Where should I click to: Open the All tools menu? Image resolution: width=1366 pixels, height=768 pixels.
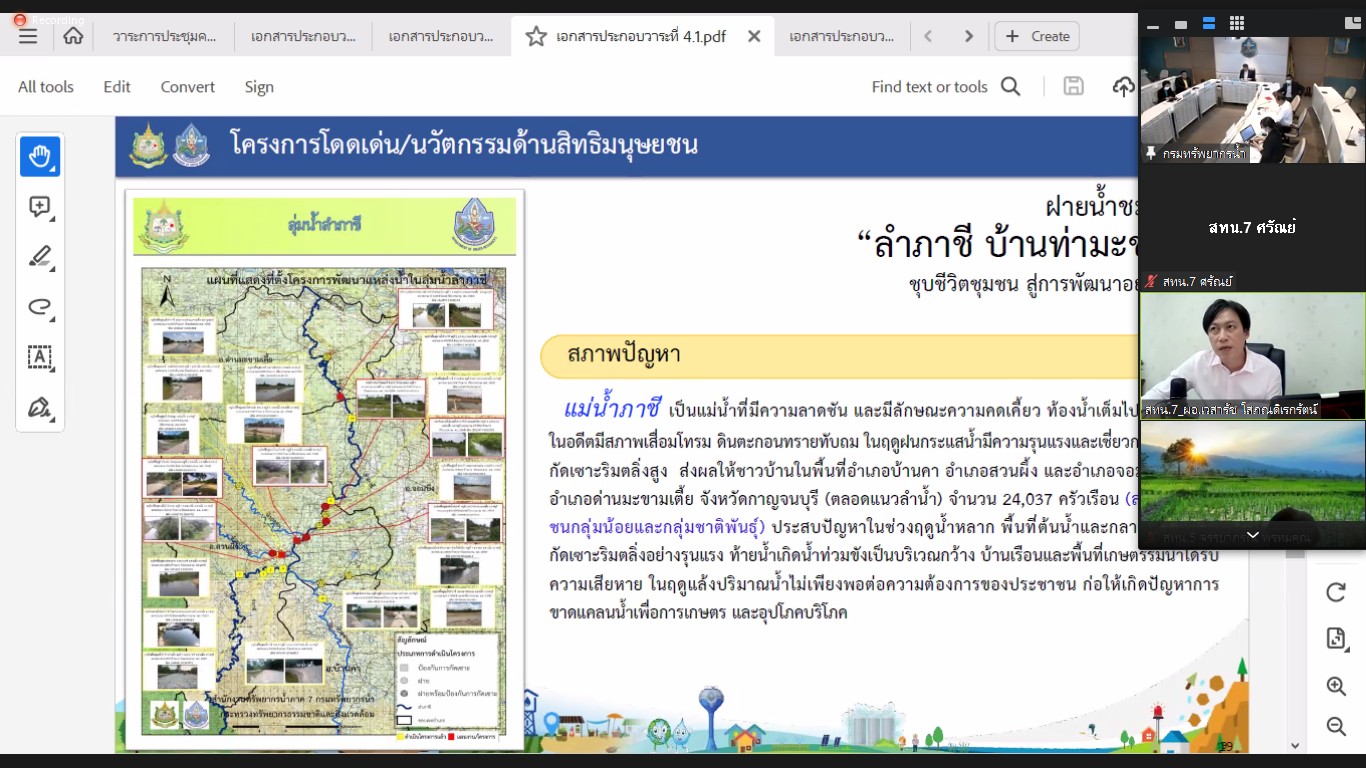pos(46,87)
